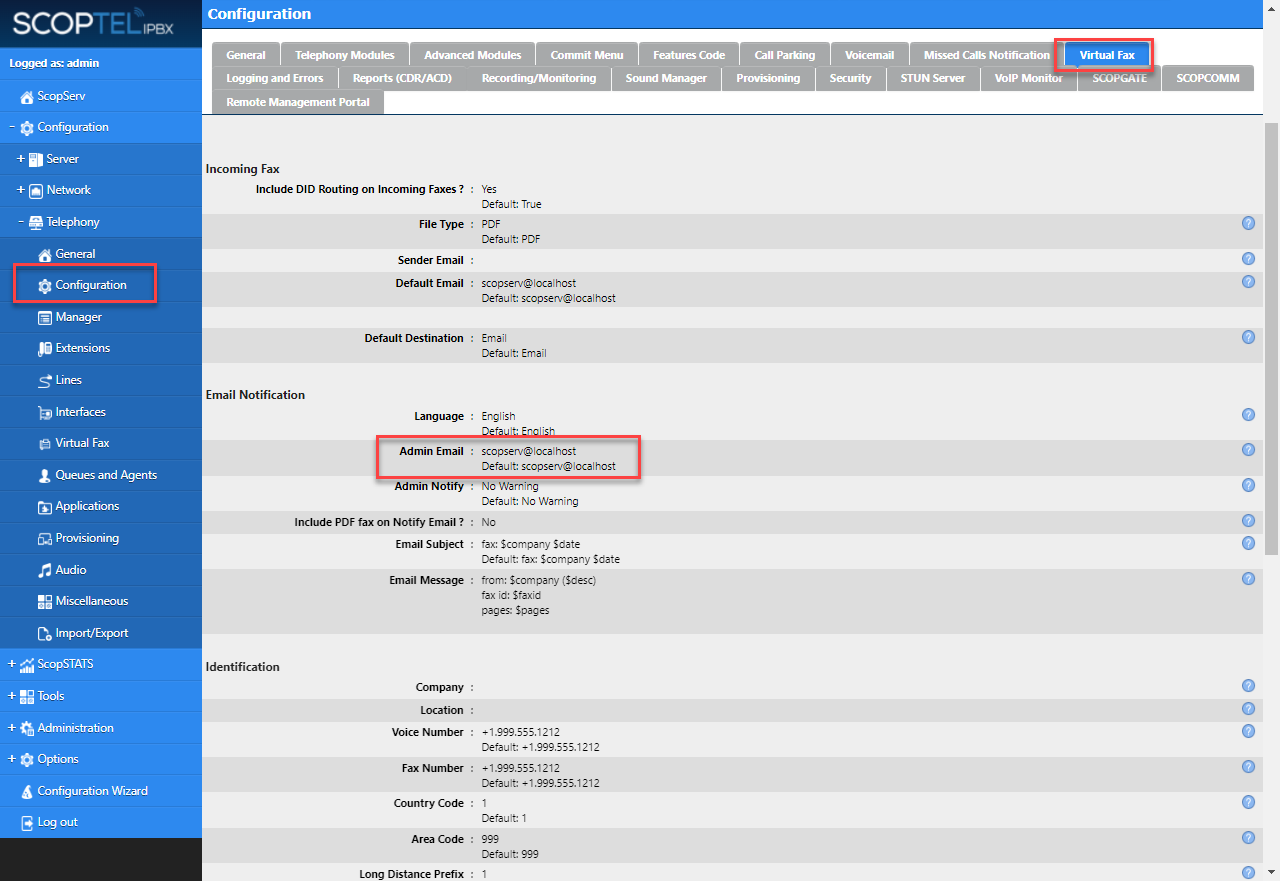Click the Extensions phone icon in sidebar

pyautogui.click(x=45, y=349)
